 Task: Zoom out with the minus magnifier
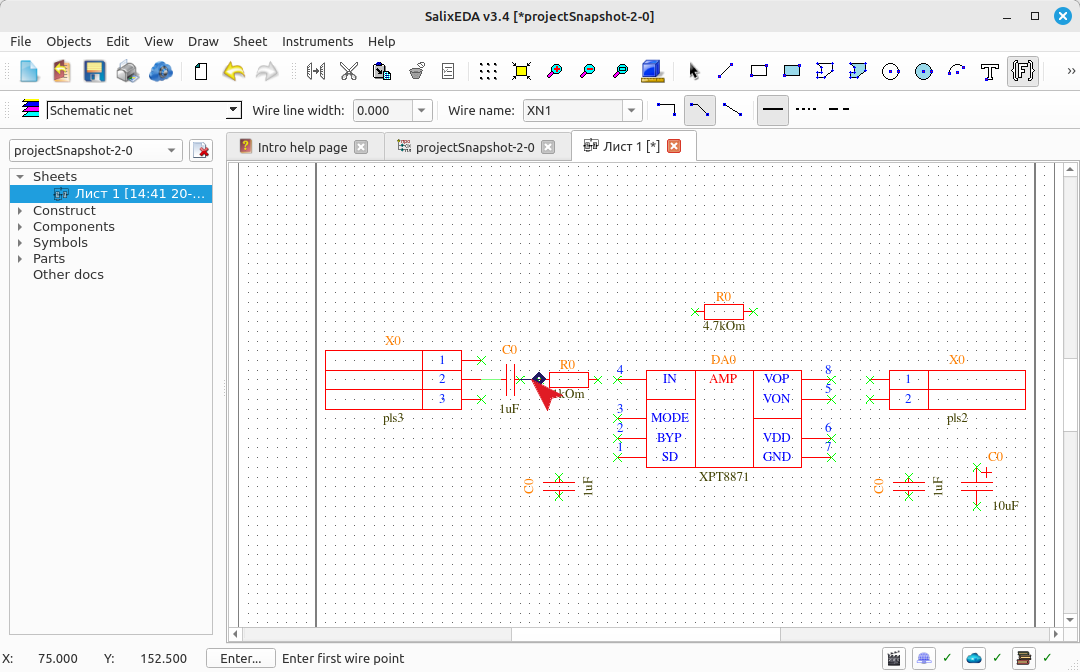588,72
